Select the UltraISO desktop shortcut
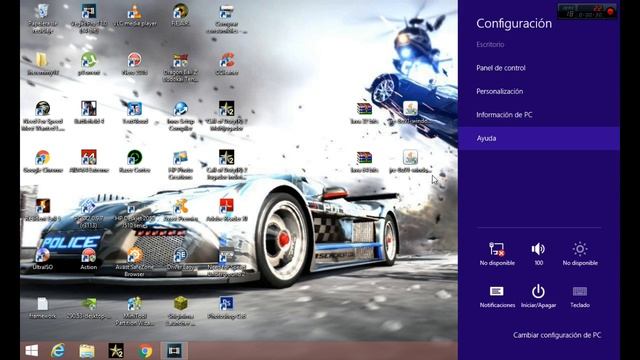Image resolution: width=640 pixels, height=360 pixels. tap(42, 259)
